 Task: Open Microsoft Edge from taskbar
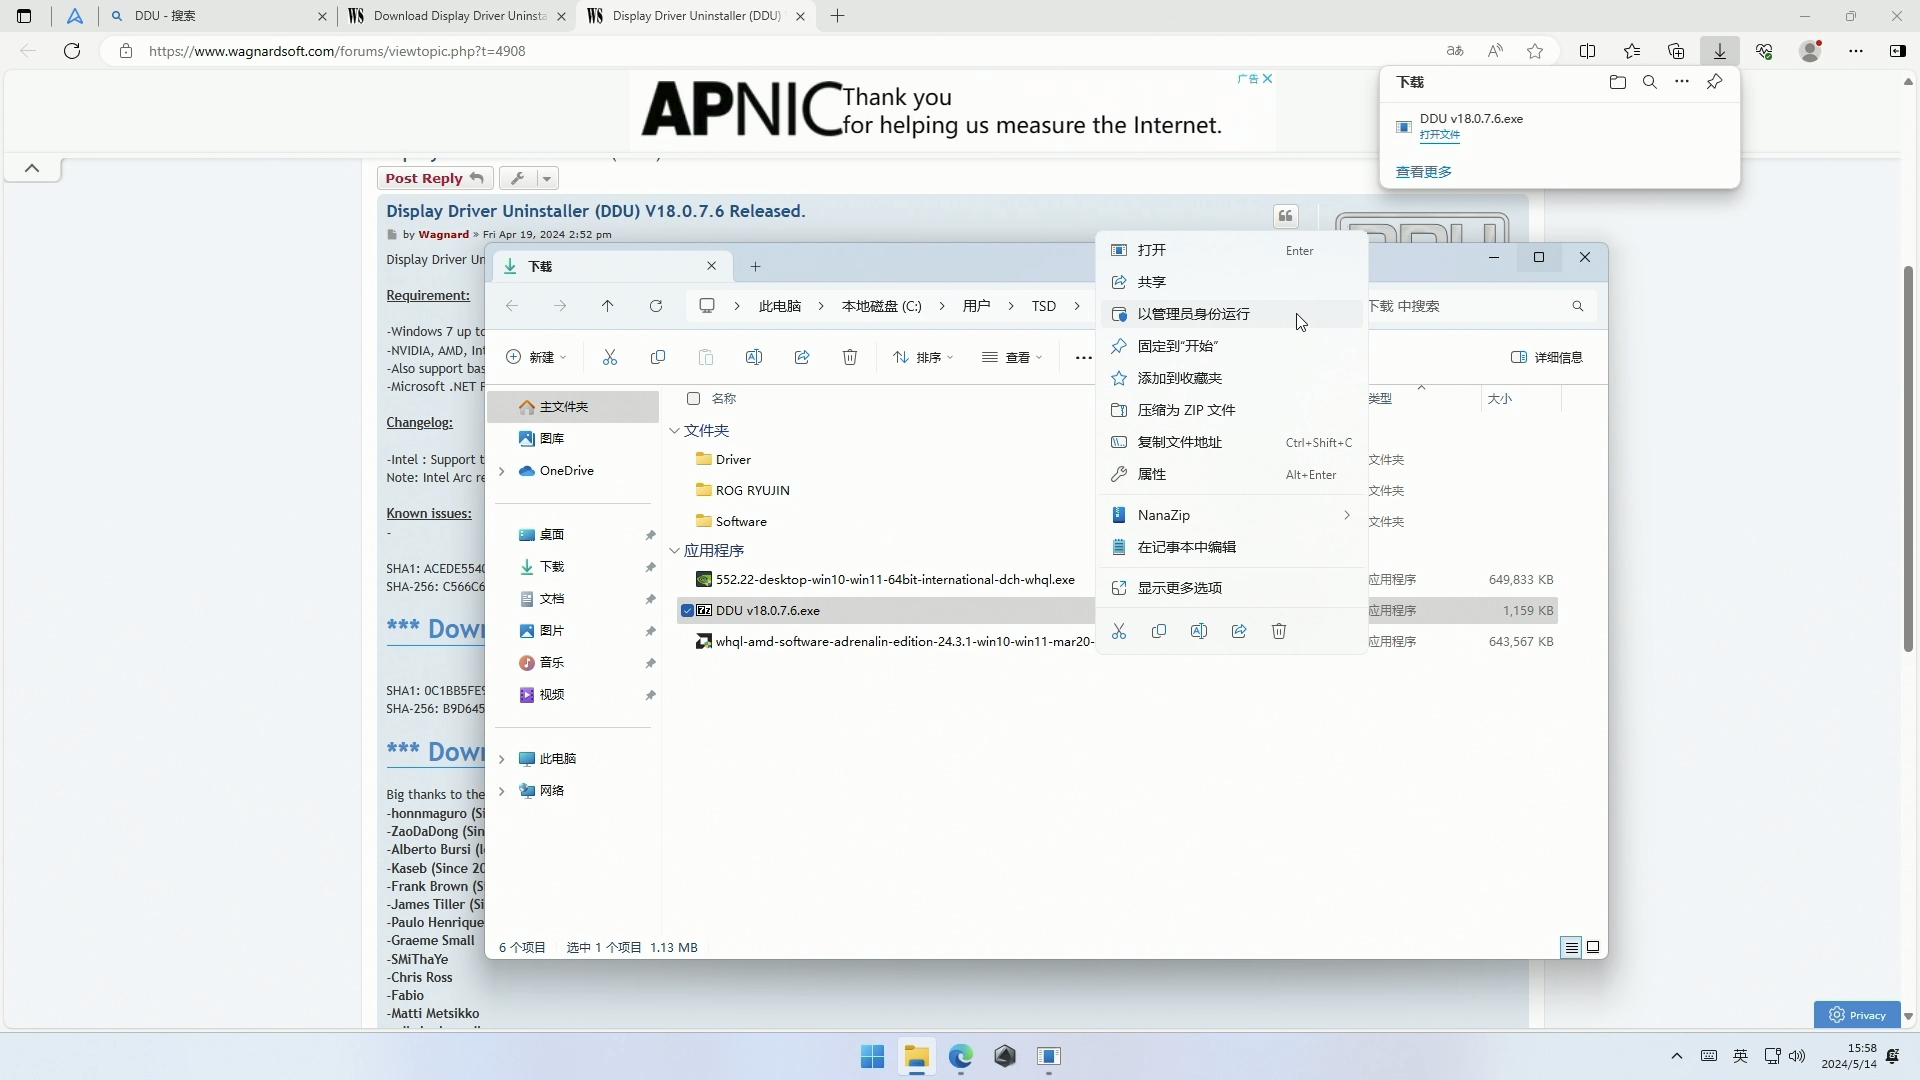click(x=961, y=1056)
